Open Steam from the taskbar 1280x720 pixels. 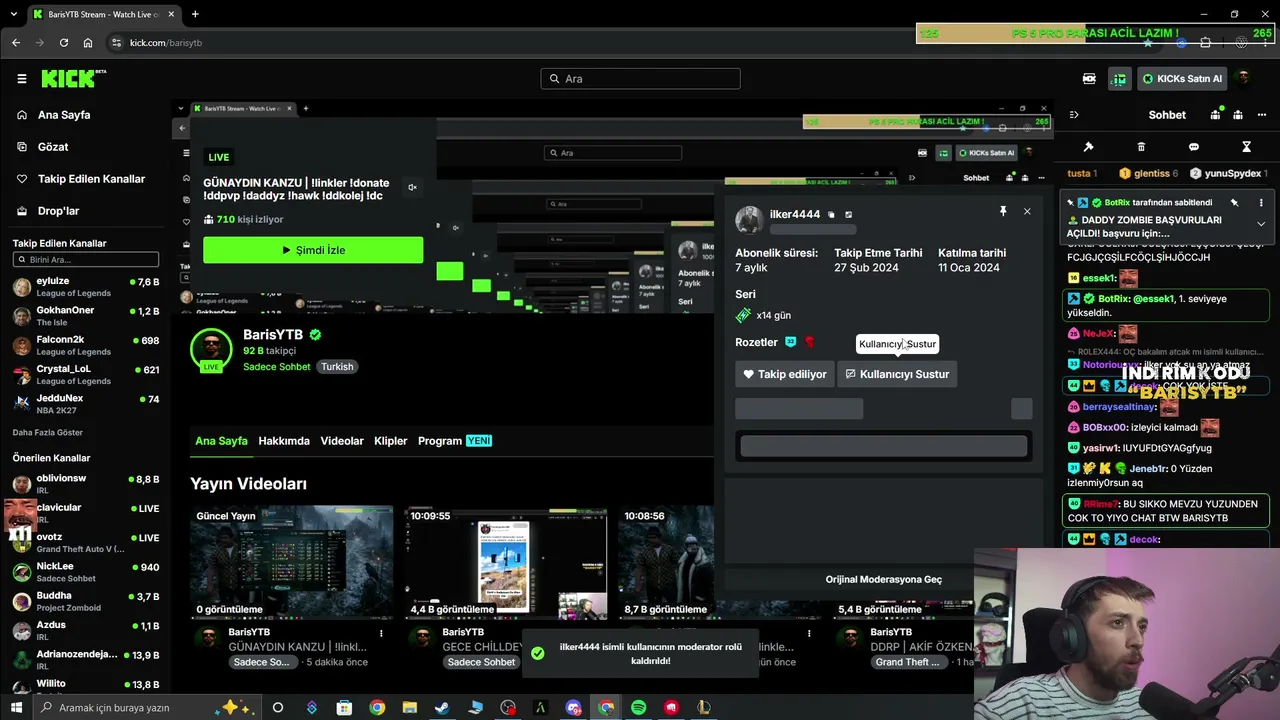coord(442,708)
